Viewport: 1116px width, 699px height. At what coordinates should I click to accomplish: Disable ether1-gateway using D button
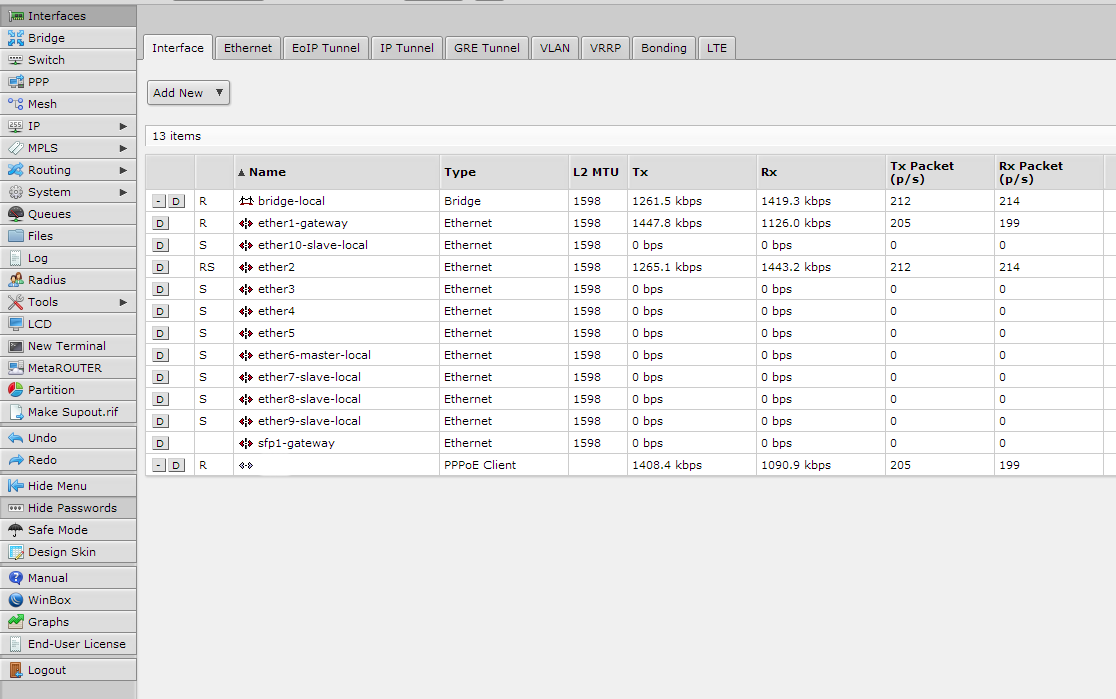(161, 224)
